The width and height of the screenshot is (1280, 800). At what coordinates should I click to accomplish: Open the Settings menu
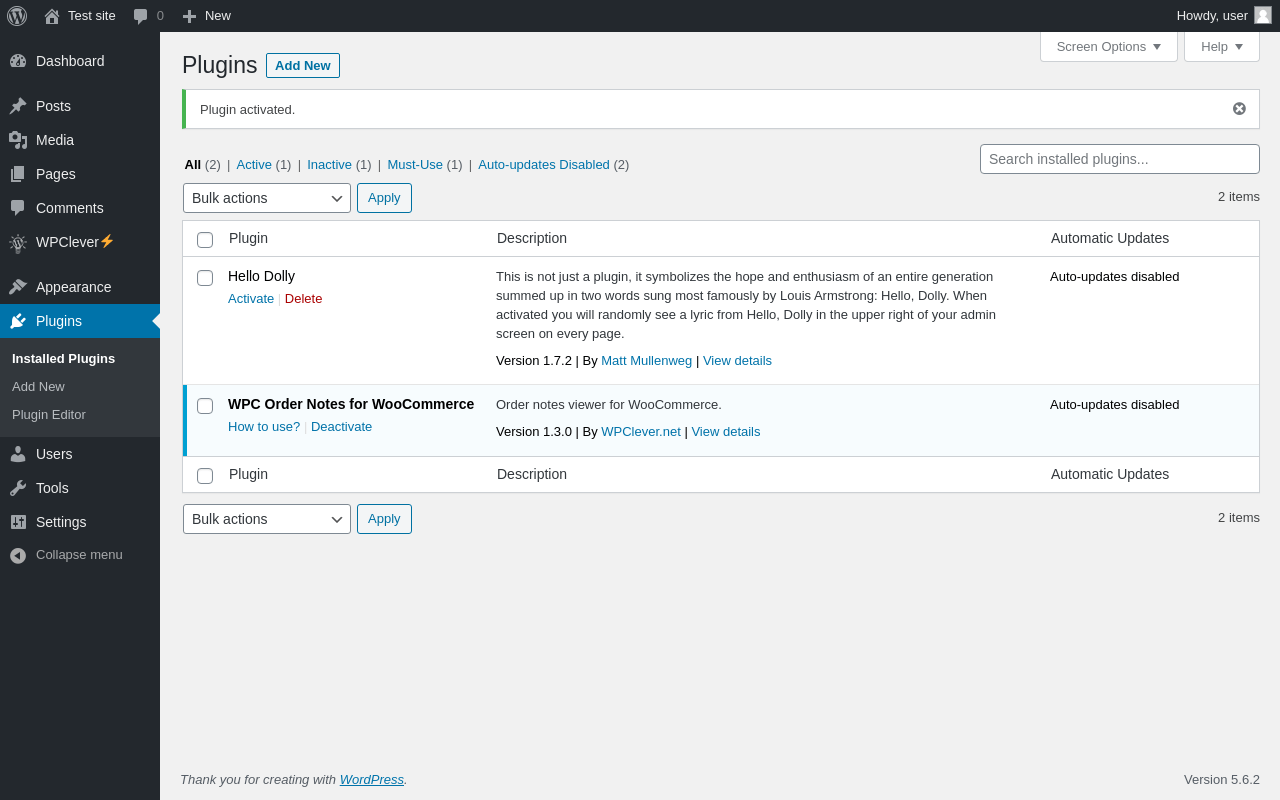click(80, 522)
